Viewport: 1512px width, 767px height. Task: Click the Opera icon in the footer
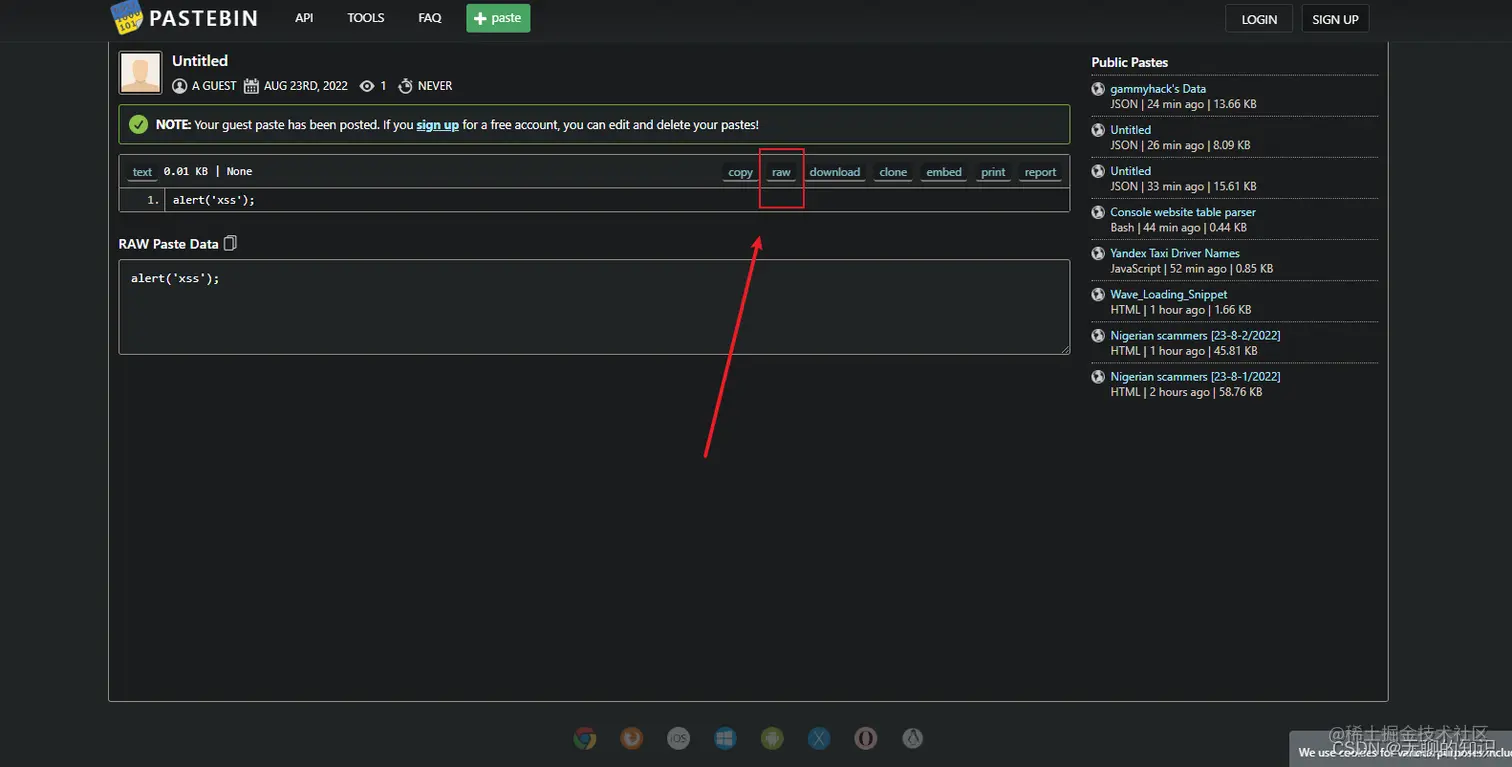(x=866, y=738)
